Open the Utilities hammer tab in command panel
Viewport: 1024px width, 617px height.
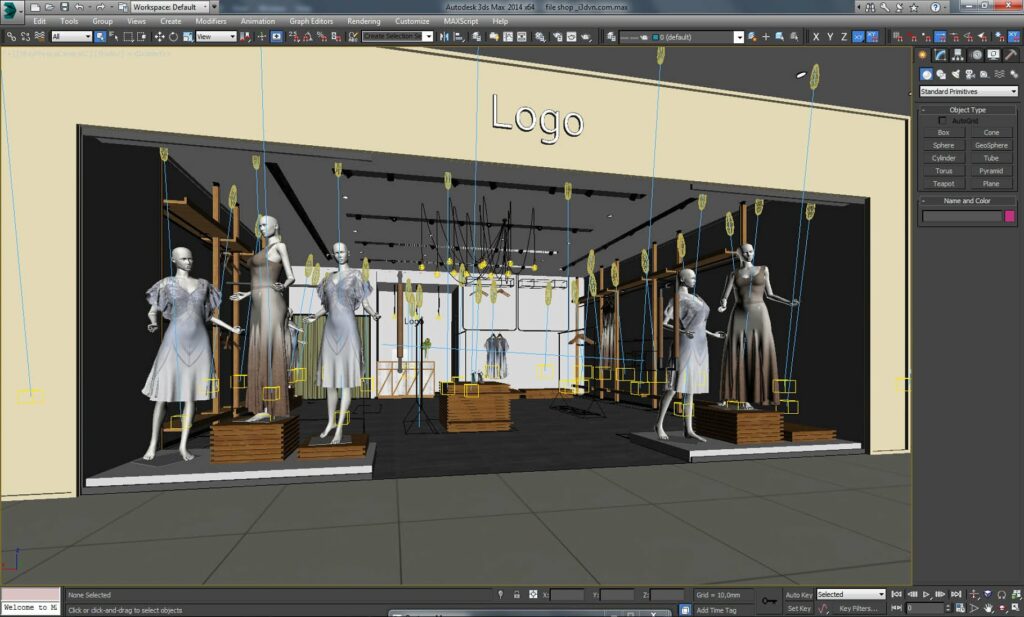pos(1011,55)
